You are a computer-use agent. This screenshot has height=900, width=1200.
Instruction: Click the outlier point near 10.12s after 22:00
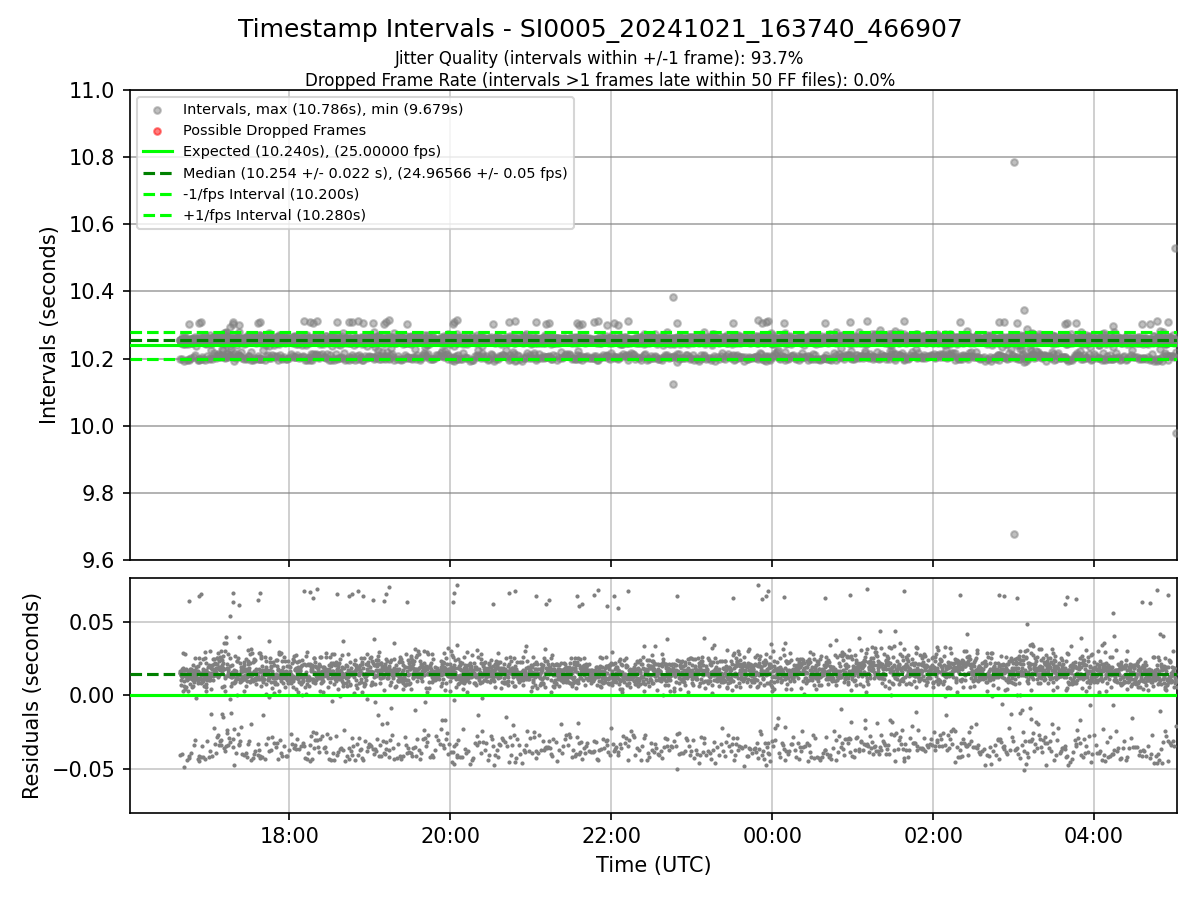point(673,384)
